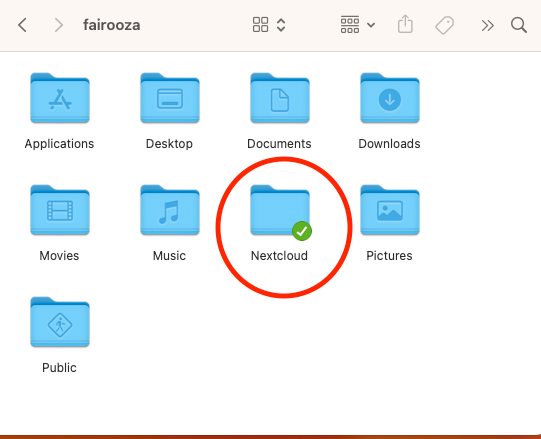This screenshot has width=541, height=439.
Task: Select the Downloads folder icon
Action: coord(390,98)
